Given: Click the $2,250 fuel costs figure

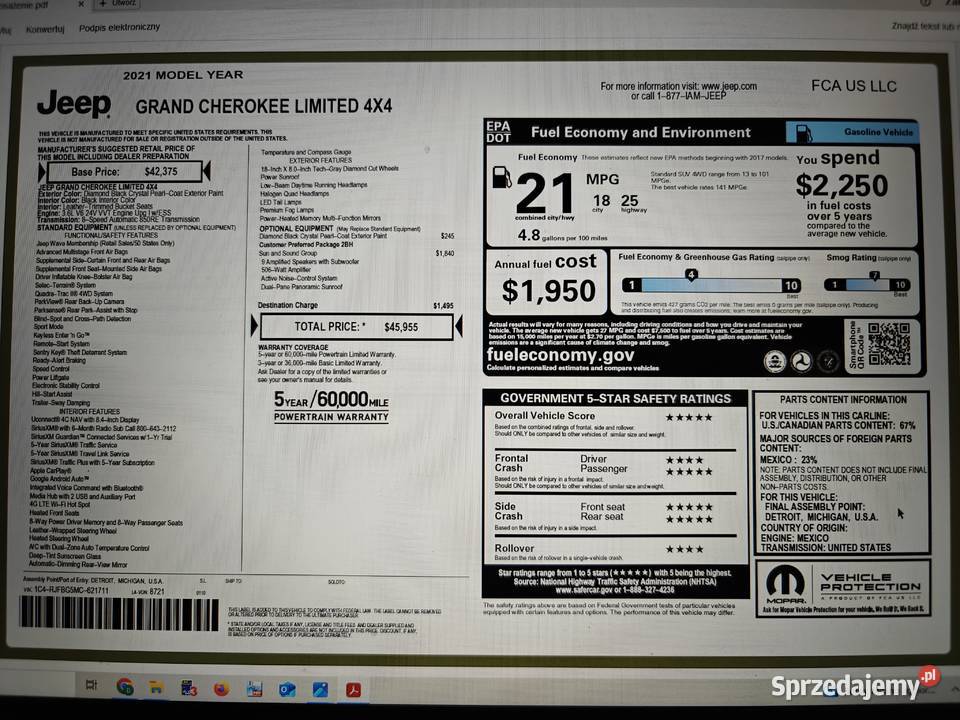Looking at the screenshot, I should tap(842, 186).
